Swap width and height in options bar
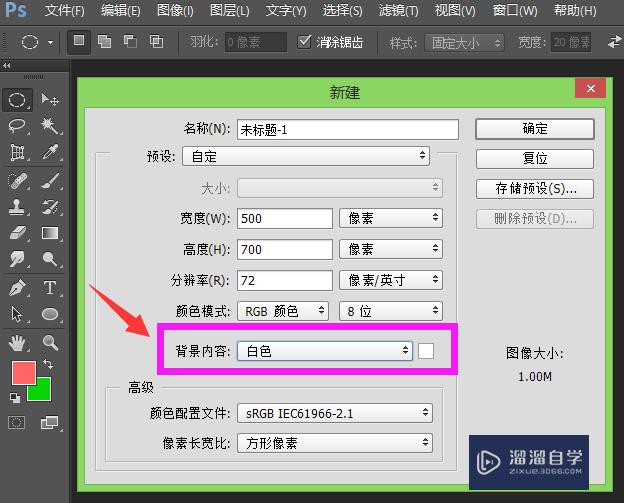The height and width of the screenshot is (503, 624). tap(614, 42)
